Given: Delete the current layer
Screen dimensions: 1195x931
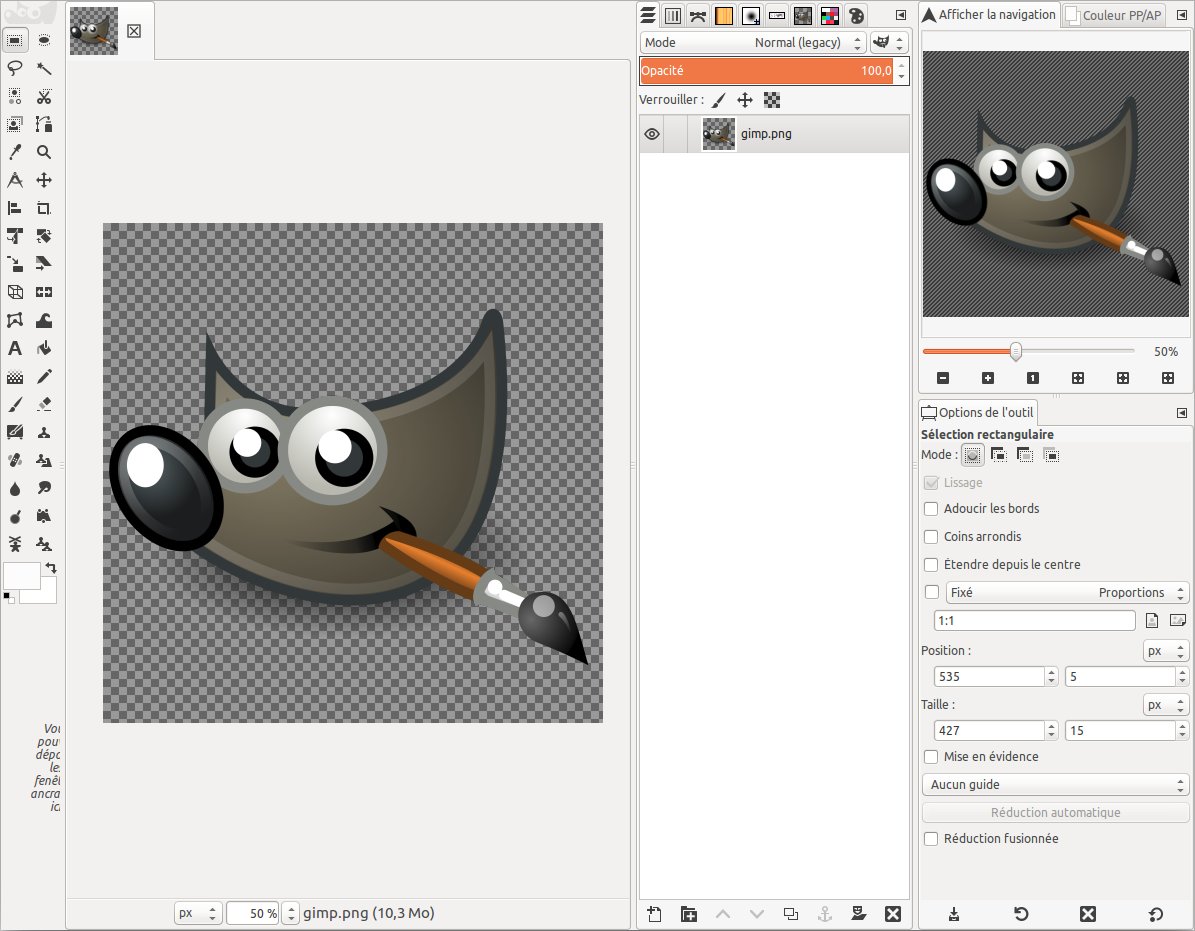Looking at the screenshot, I should coord(893,913).
